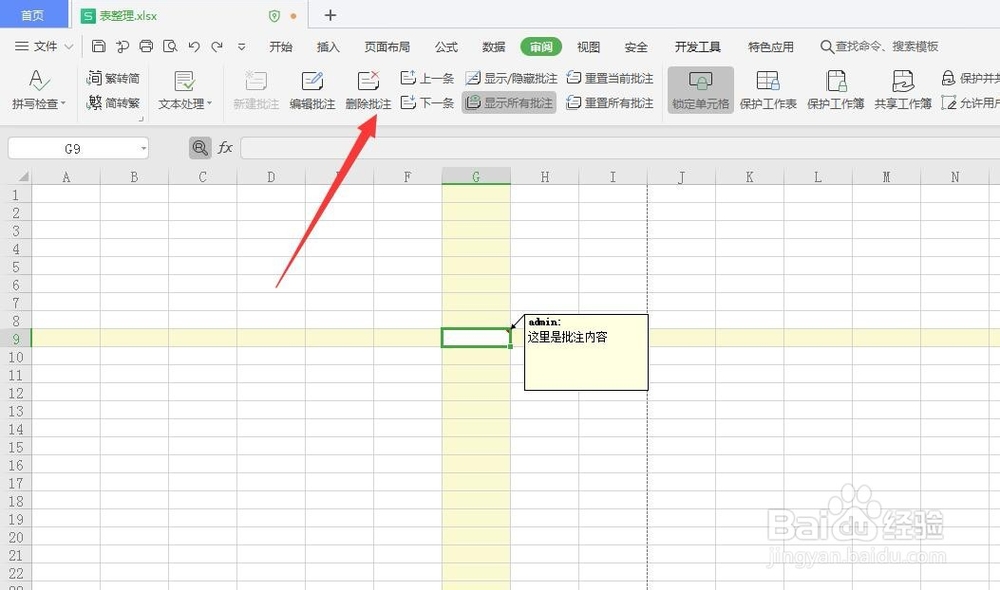Image resolution: width=1000 pixels, height=590 pixels.
Task: Click the 删除批注 button
Action: (368, 90)
